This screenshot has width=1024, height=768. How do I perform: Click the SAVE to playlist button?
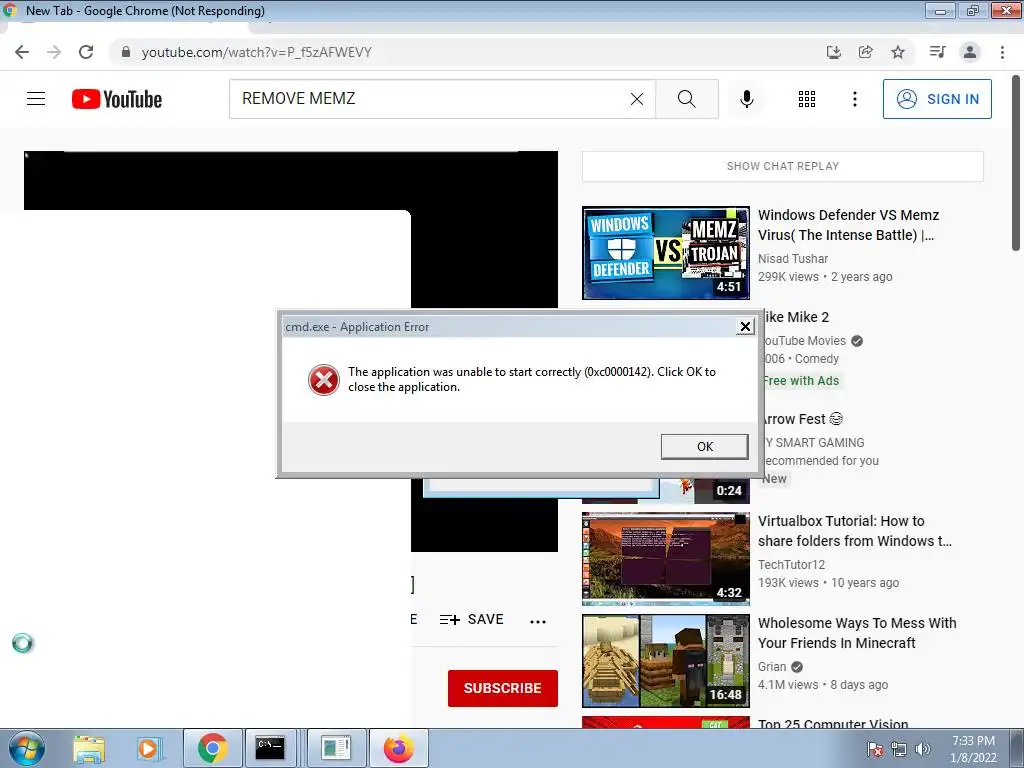(472, 619)
